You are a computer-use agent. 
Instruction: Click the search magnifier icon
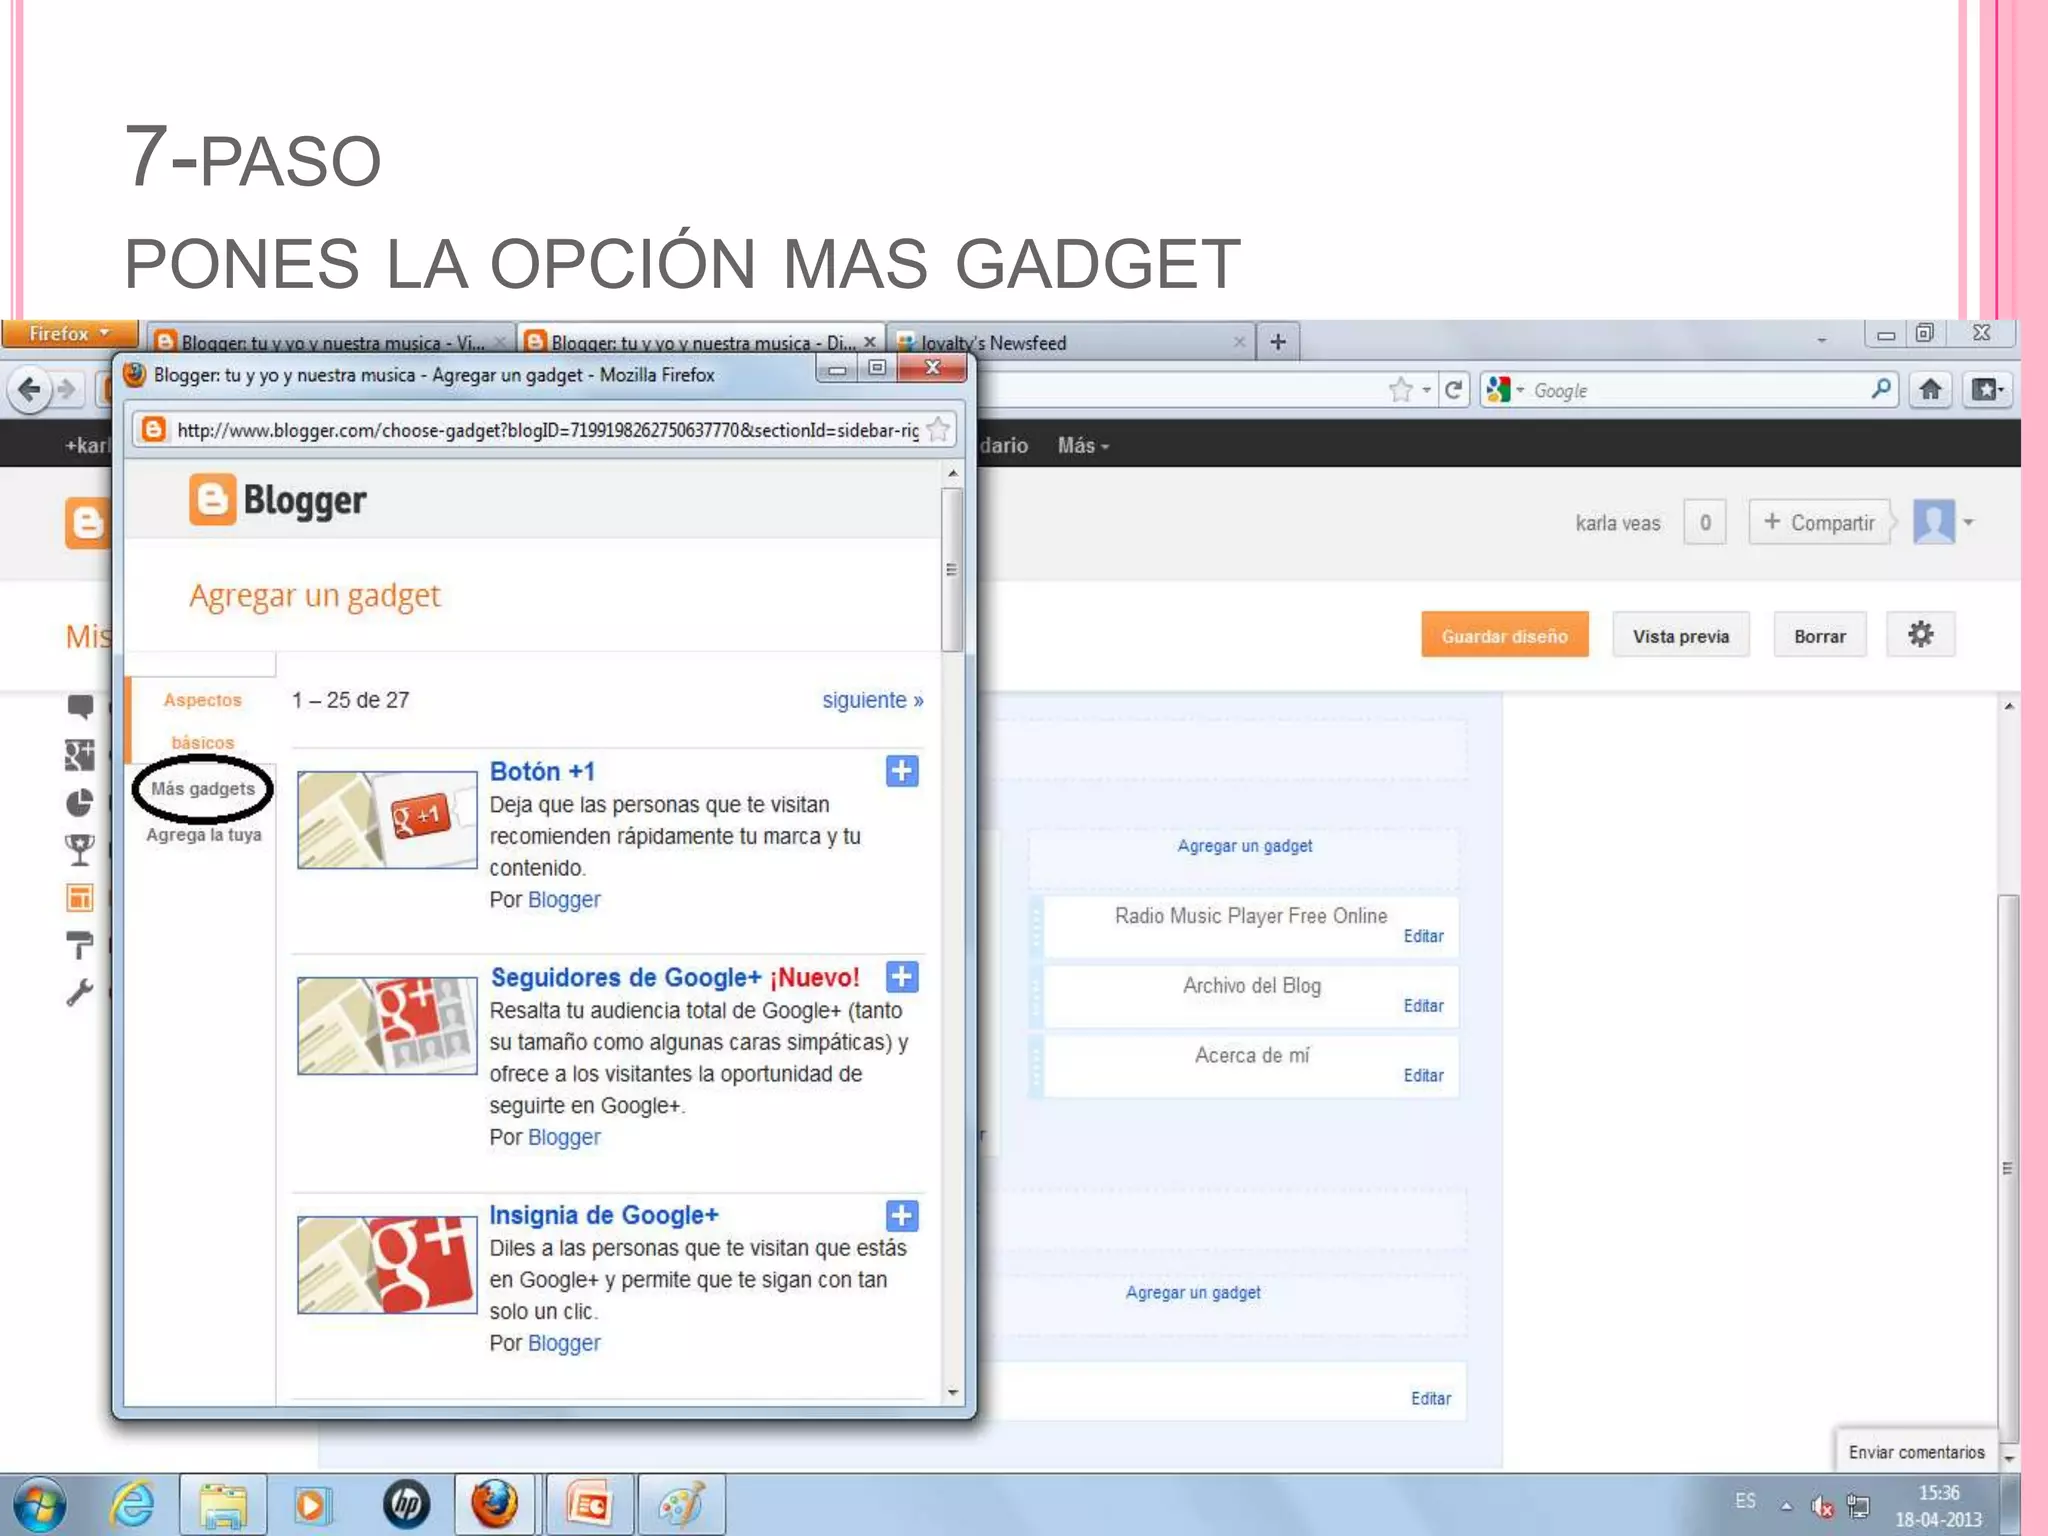tap(1881, 389)
